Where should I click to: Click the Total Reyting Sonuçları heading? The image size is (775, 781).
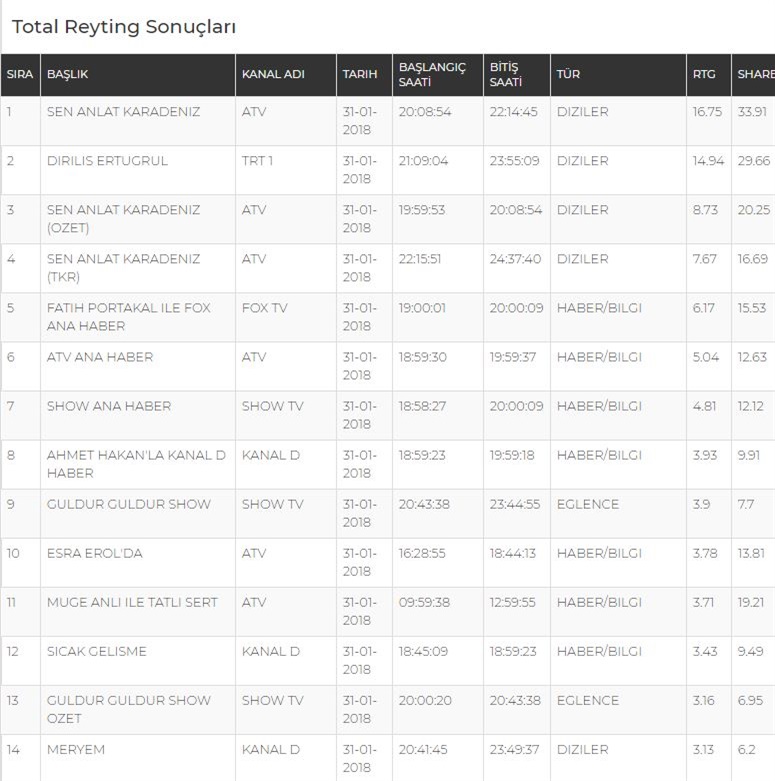coord(124,27)
